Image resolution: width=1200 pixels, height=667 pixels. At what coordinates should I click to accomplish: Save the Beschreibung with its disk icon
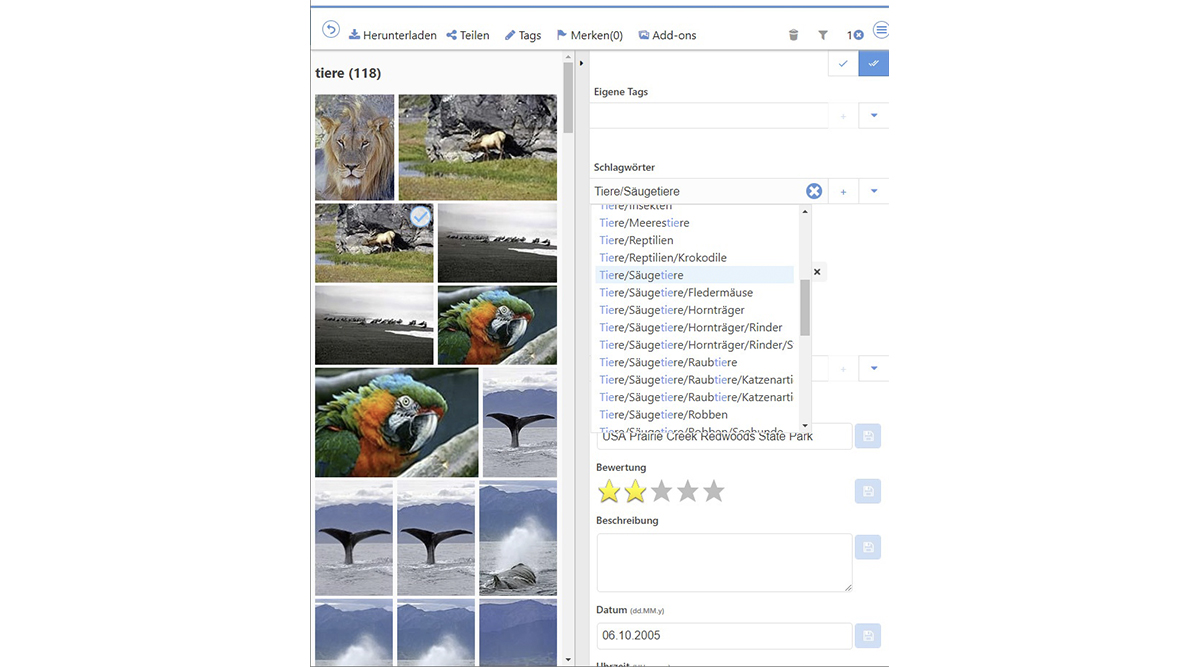(868, 547)
